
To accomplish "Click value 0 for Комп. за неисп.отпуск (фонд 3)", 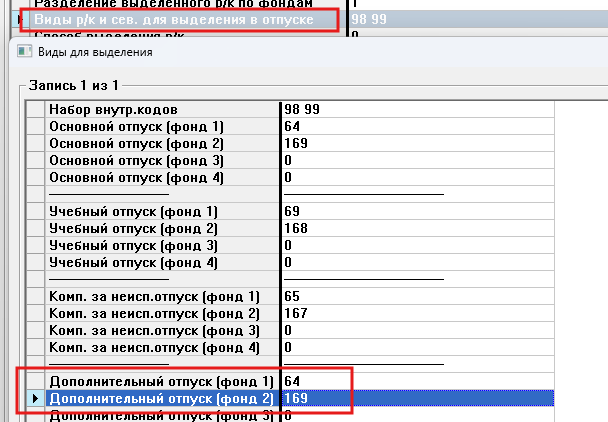I will click(288, 330).
